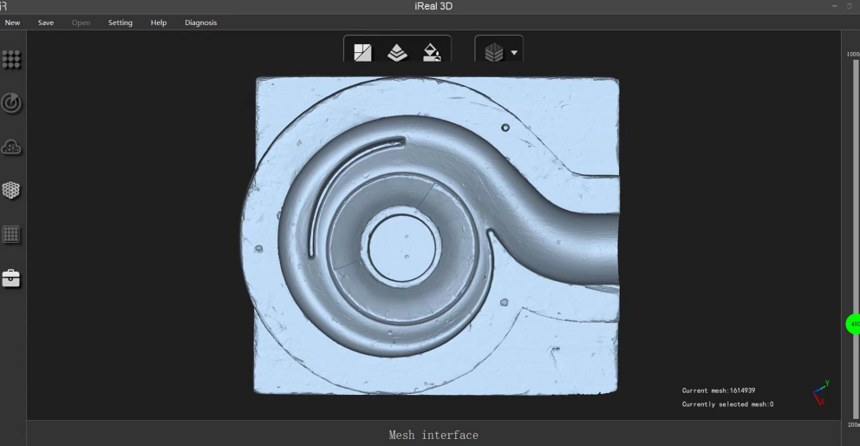Screen dimensions: 860x446
Task: Click the Mesh interface label at the bottom
Action: click(x=433, y=435)
